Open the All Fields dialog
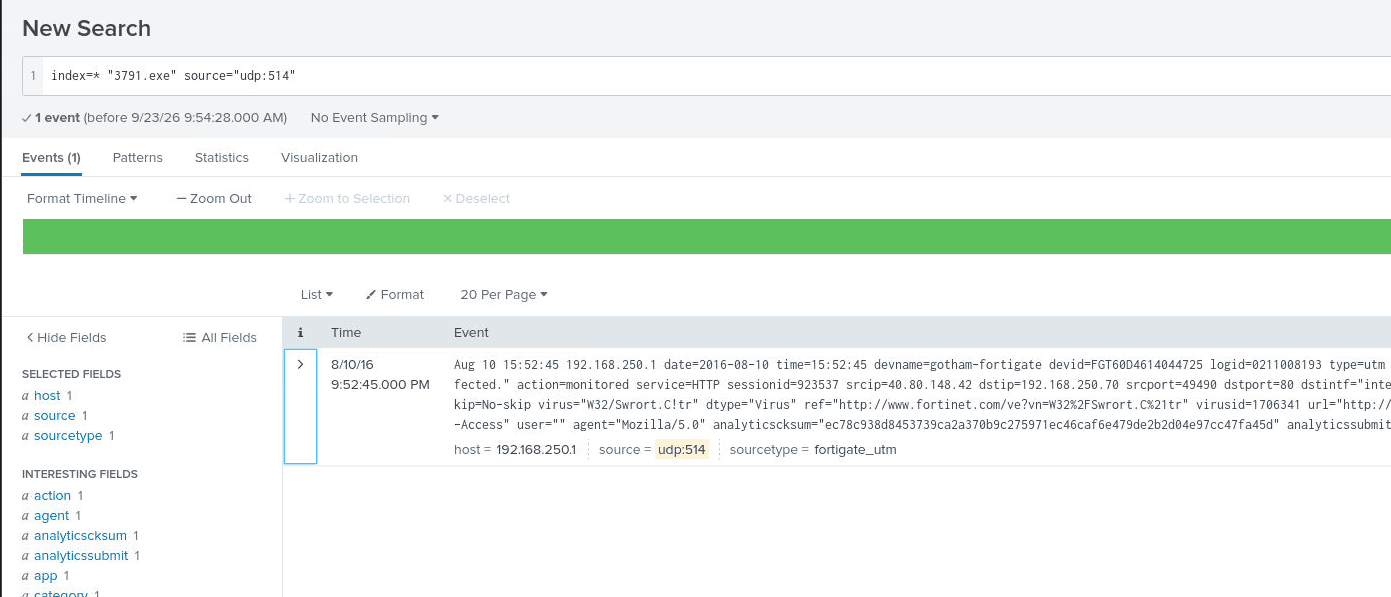Image resolution: width=1391 pixels, height=597 pixels. point(220,337)
